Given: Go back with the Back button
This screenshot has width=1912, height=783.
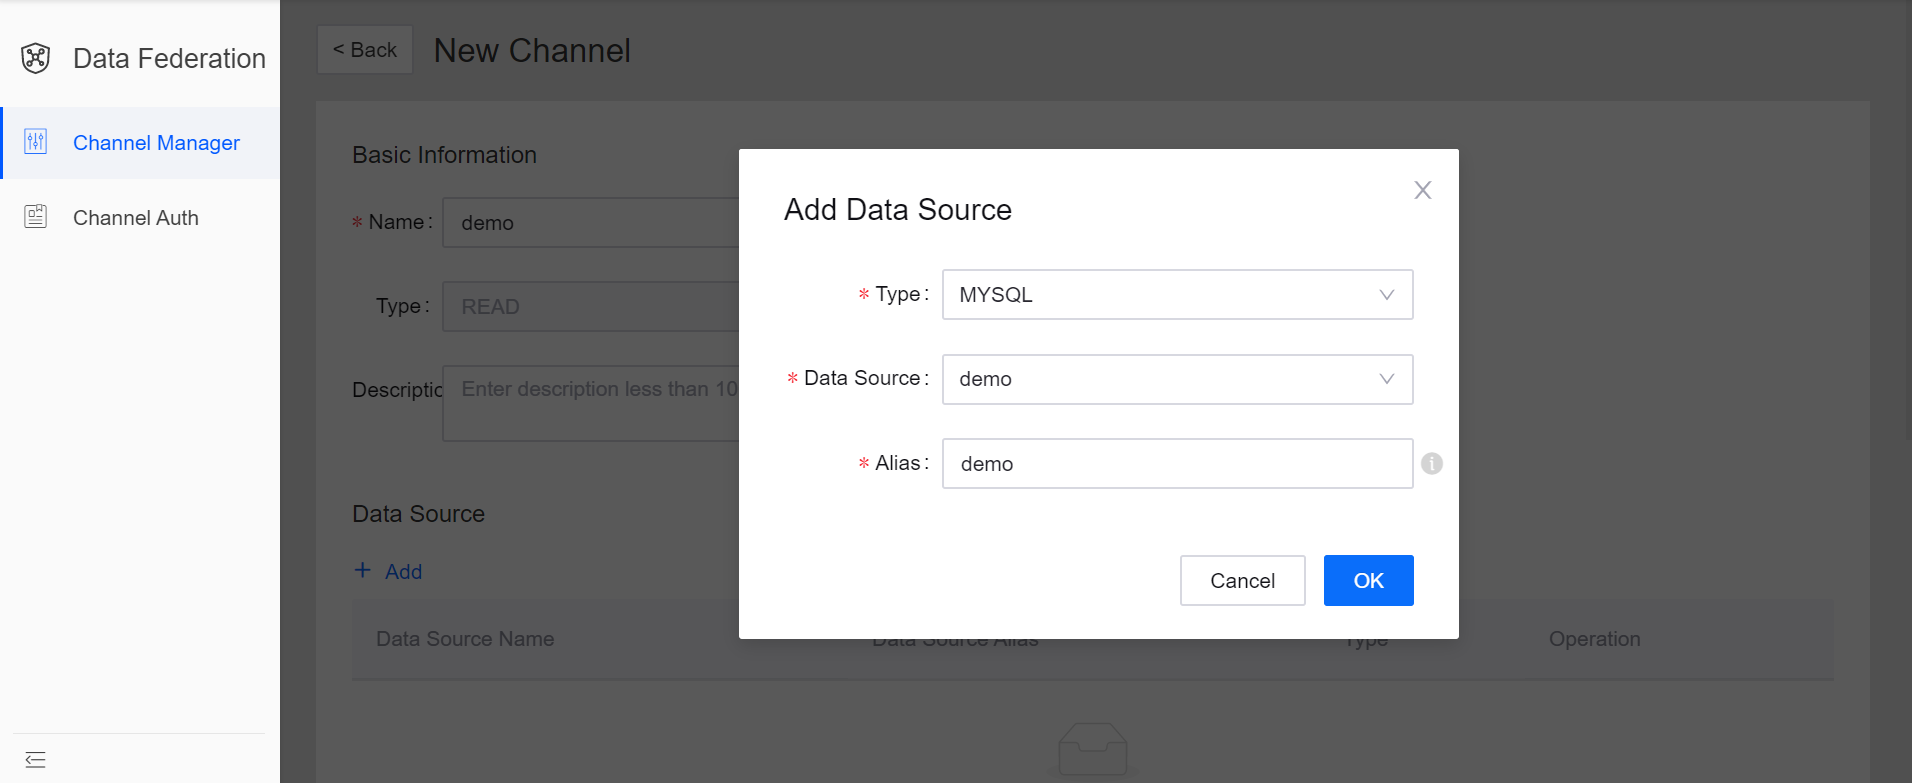Looking at the screenshot, I should click(x=365, y=50).
